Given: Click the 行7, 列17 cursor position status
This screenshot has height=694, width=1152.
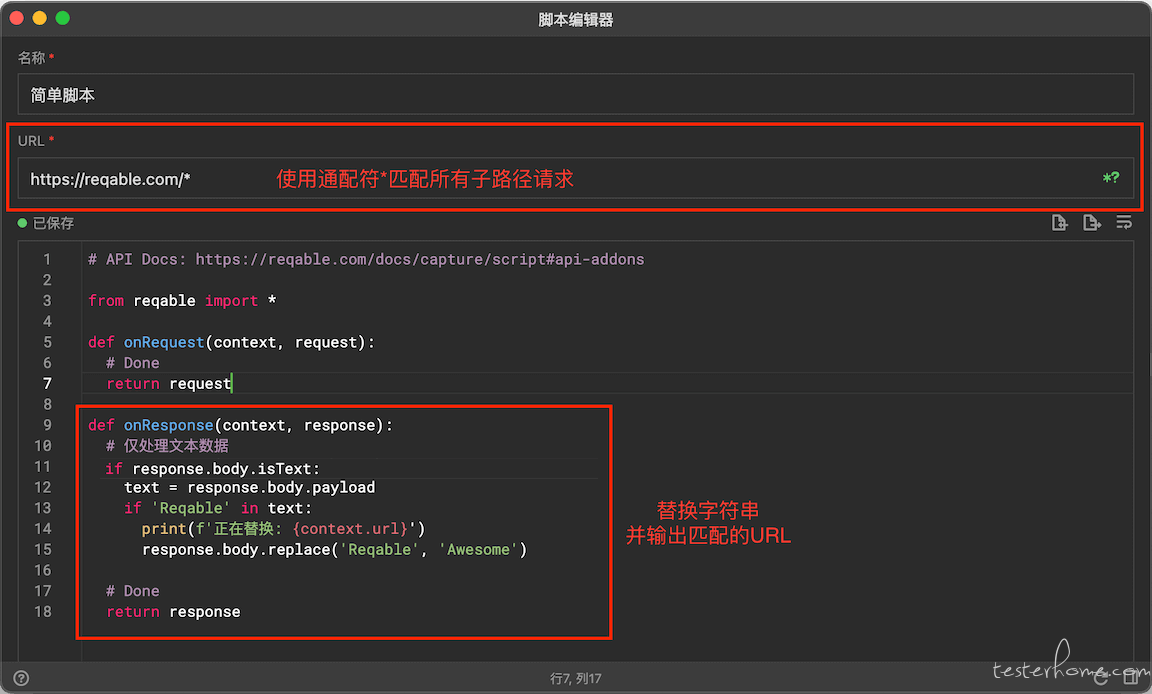Looking at the screenshot, I should coord(575,679).
